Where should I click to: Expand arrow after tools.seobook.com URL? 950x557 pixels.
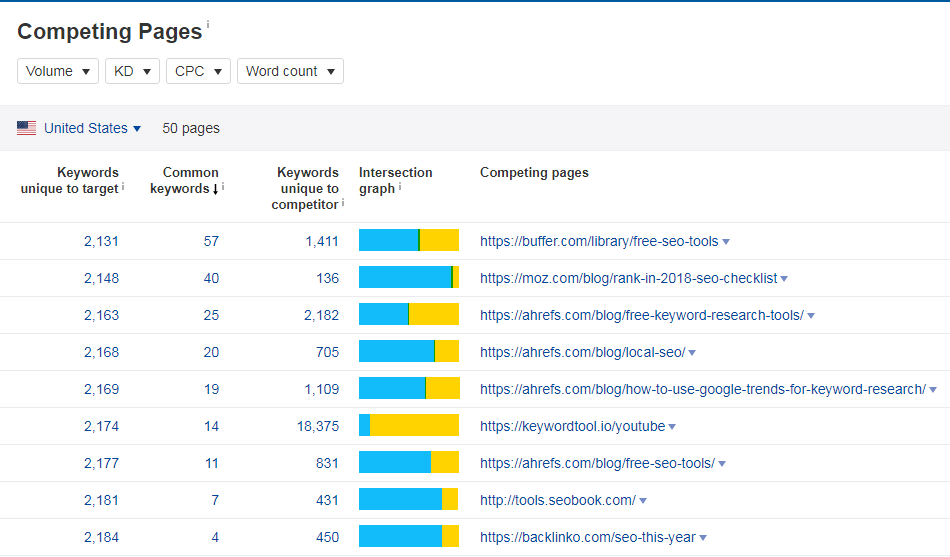click(x=643, y=501)
